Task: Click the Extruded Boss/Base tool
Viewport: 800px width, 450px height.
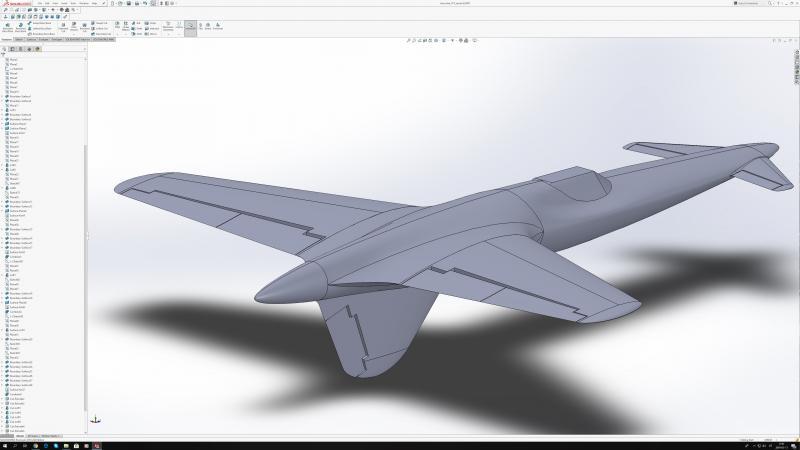Action: point(8,27)
